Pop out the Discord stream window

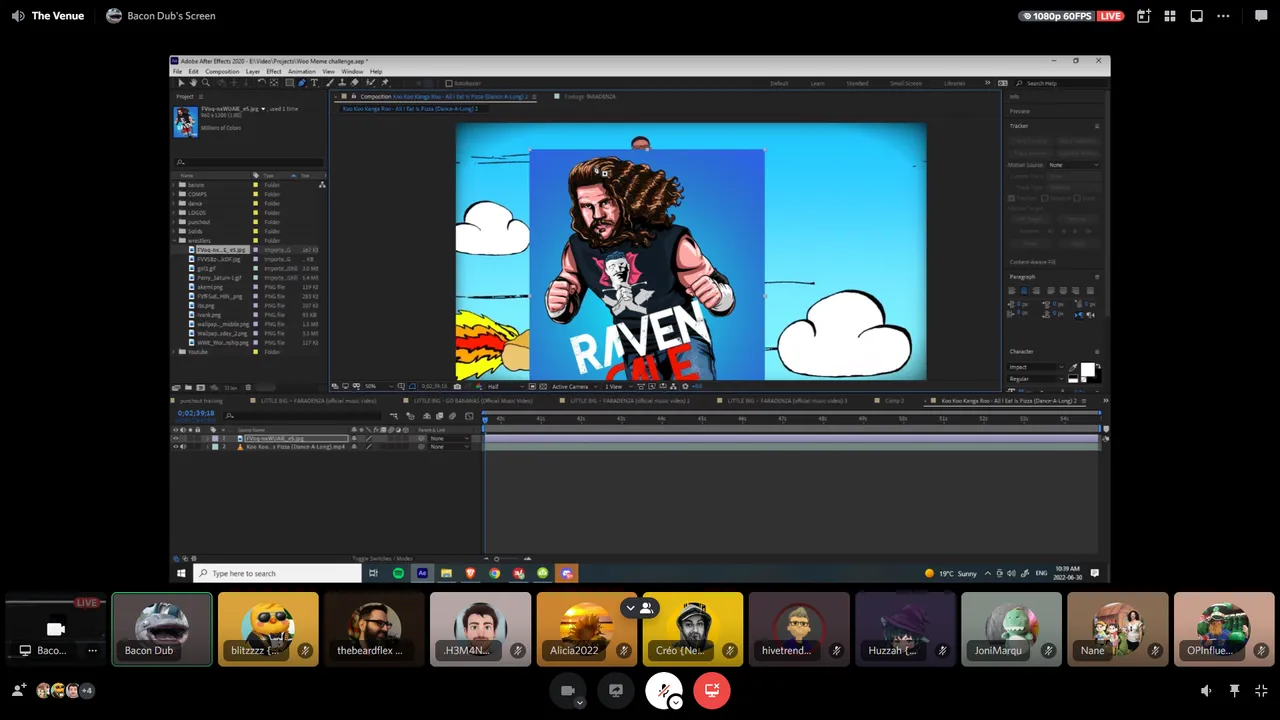[x=1196, y=16]
